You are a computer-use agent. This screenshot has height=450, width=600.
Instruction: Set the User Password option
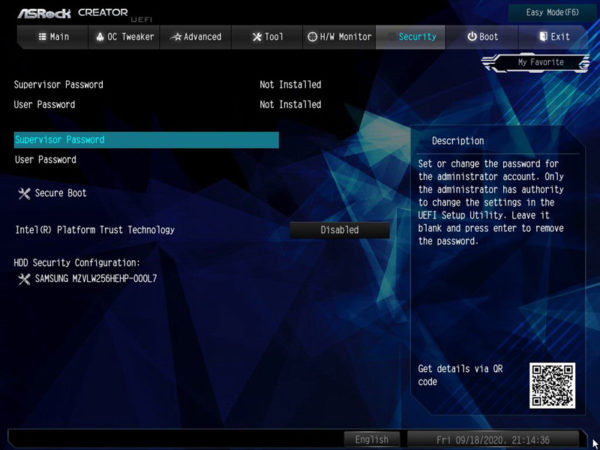tap(46, 160)
